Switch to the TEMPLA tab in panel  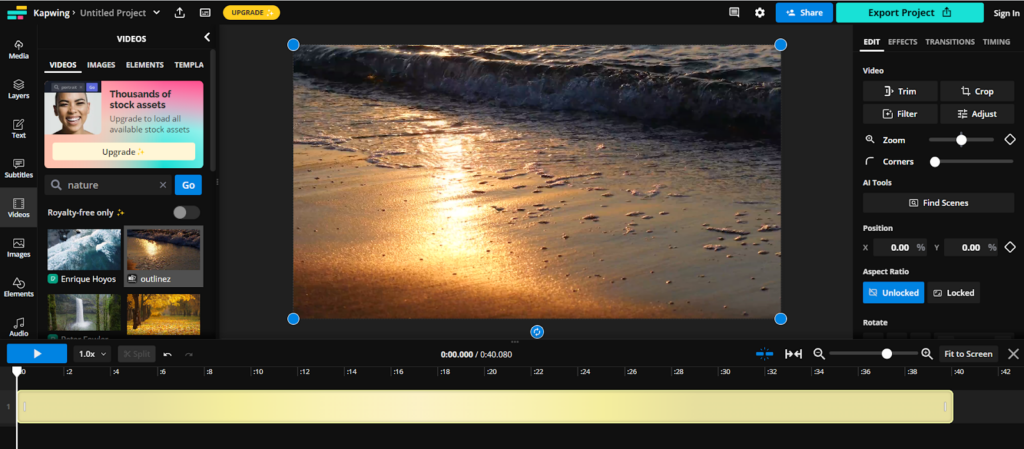click(189, 65)
